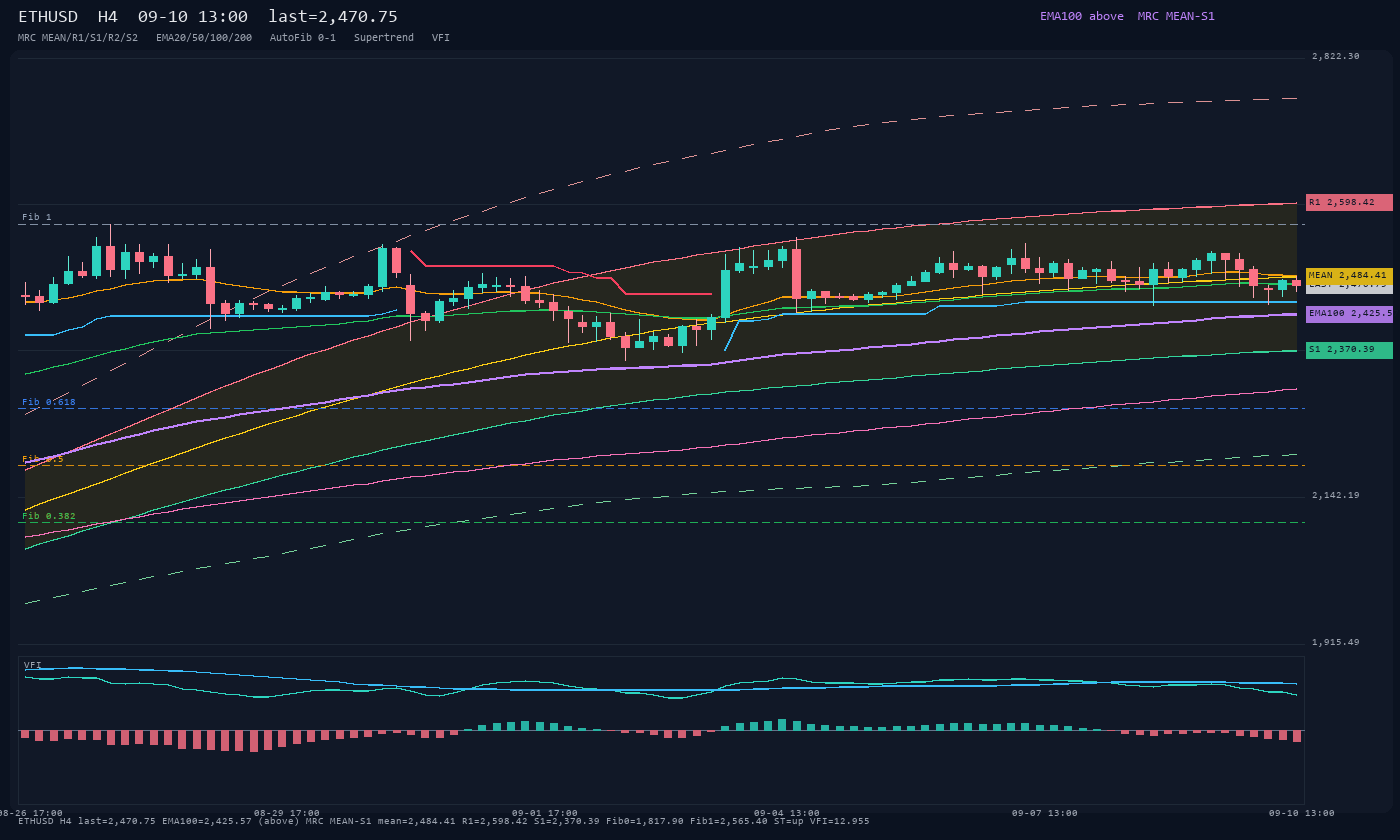Image resolution: width=1400 pixels, height=840 pixels.
Task: Click the 09-01 17:00 time axis label
Action: 545,813
